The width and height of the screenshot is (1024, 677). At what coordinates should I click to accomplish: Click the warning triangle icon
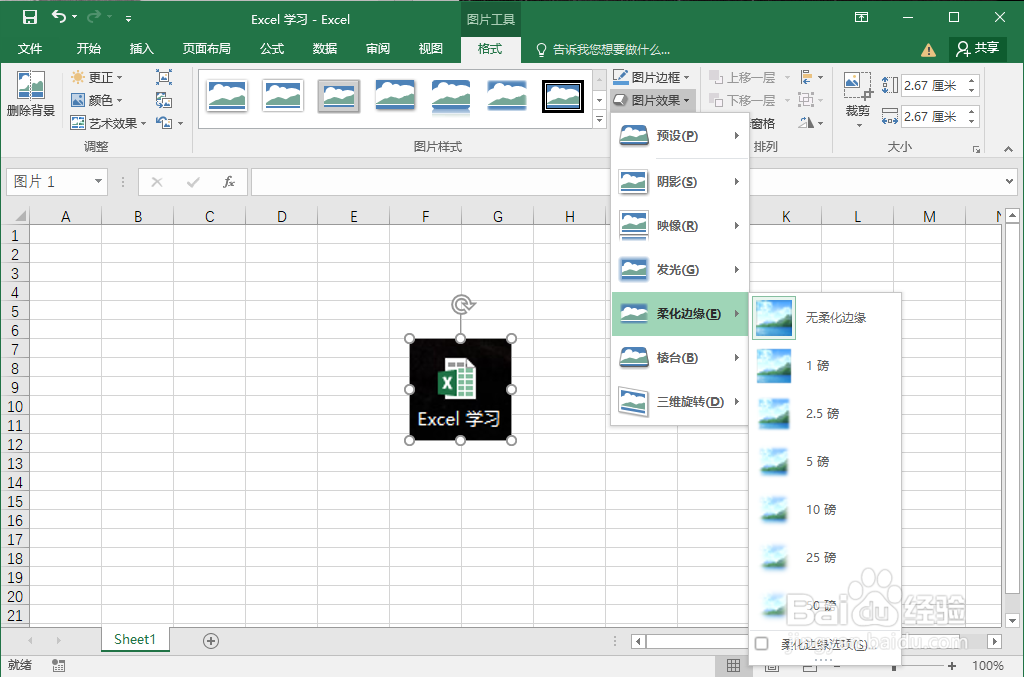click(x=928, y=50)
